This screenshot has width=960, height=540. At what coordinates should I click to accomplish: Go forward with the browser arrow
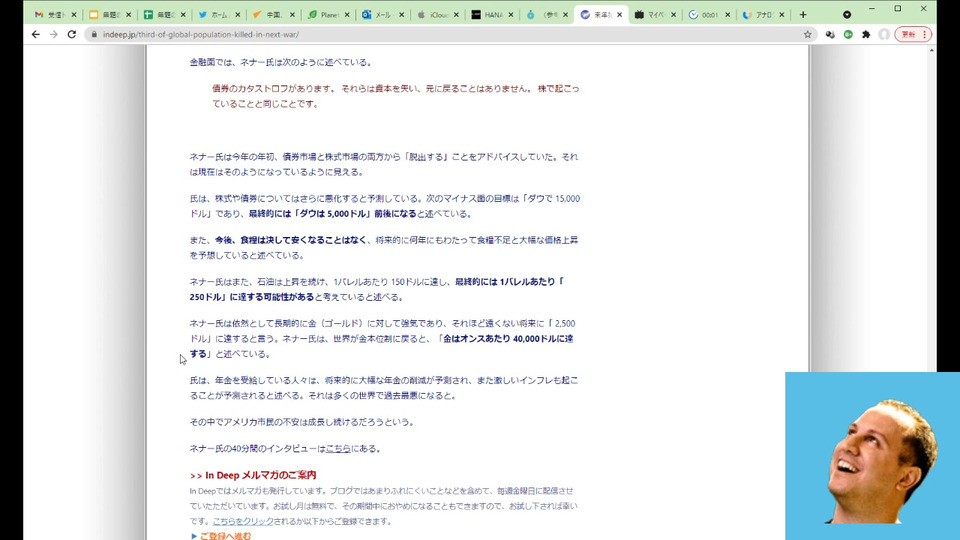(54, 34)
